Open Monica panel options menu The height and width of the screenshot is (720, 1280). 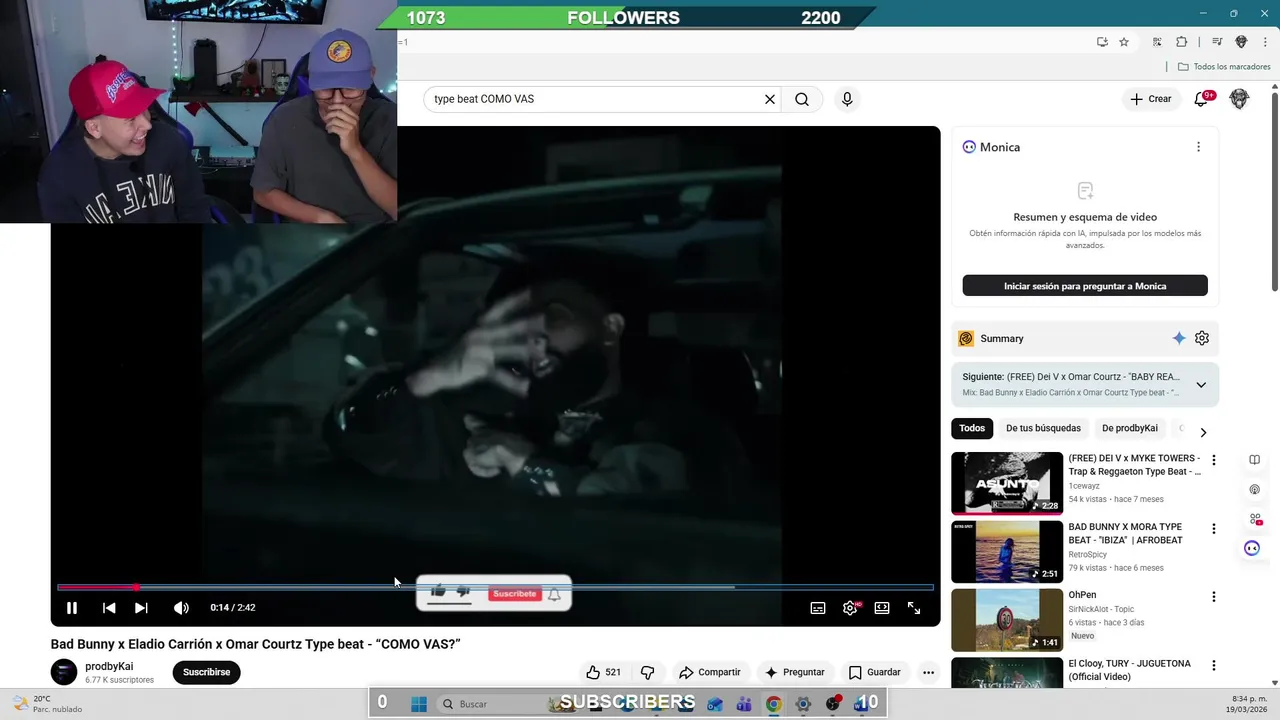click(1198, 147)
